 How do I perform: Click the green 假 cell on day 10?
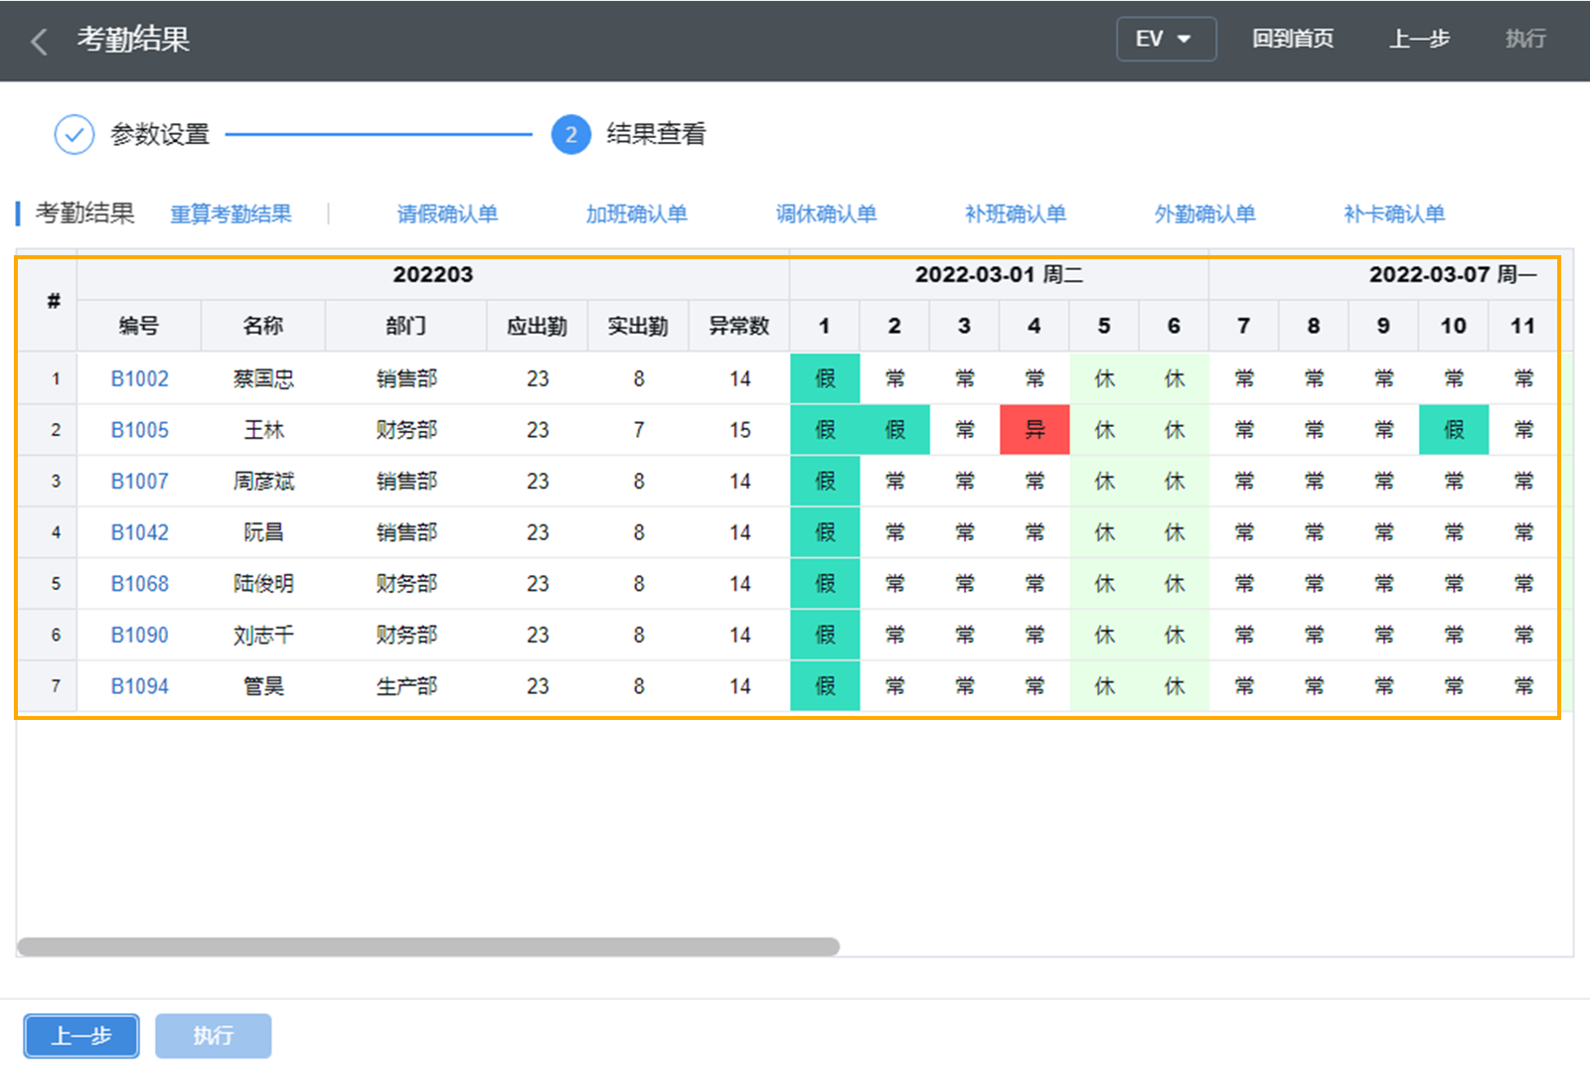click(1453, 430)
